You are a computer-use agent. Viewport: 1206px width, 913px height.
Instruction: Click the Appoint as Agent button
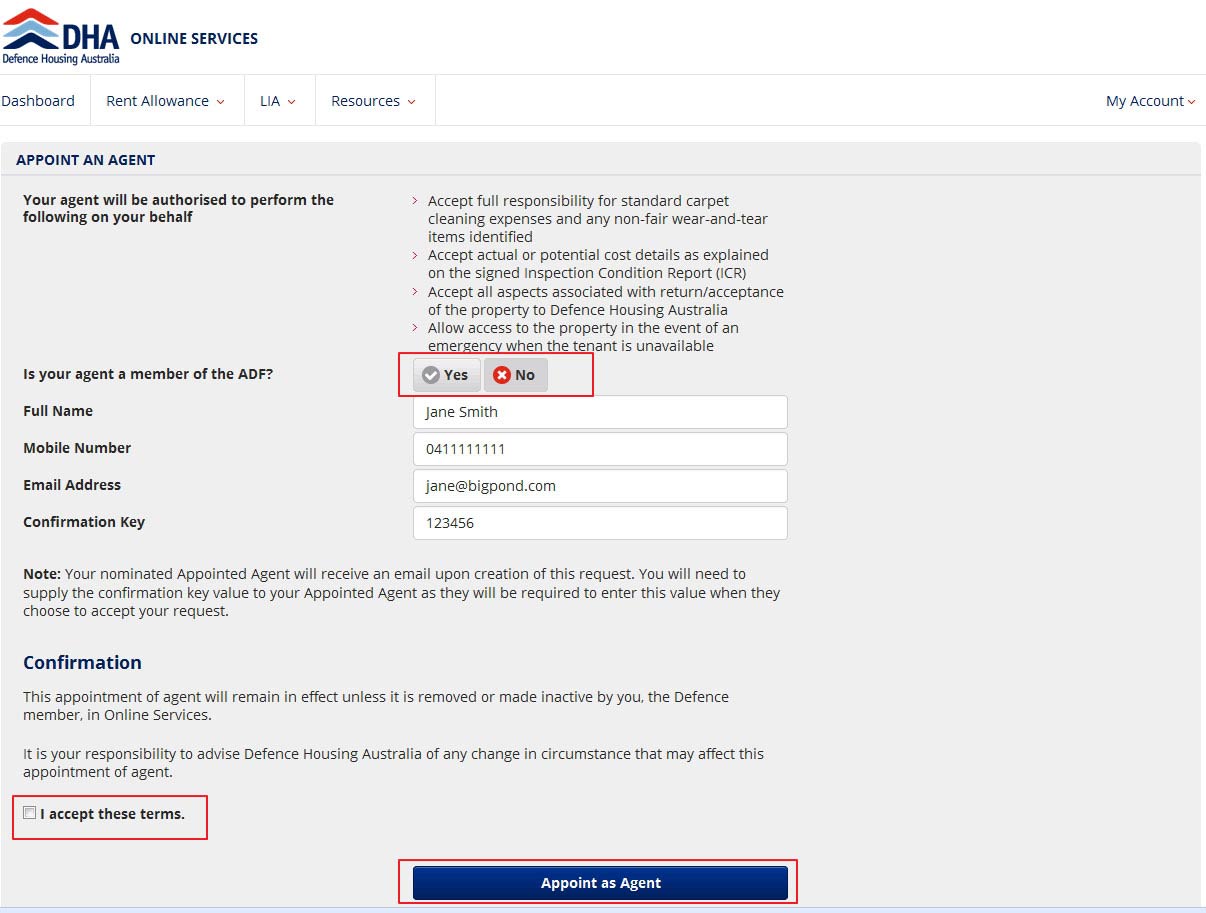click(600, 883)
